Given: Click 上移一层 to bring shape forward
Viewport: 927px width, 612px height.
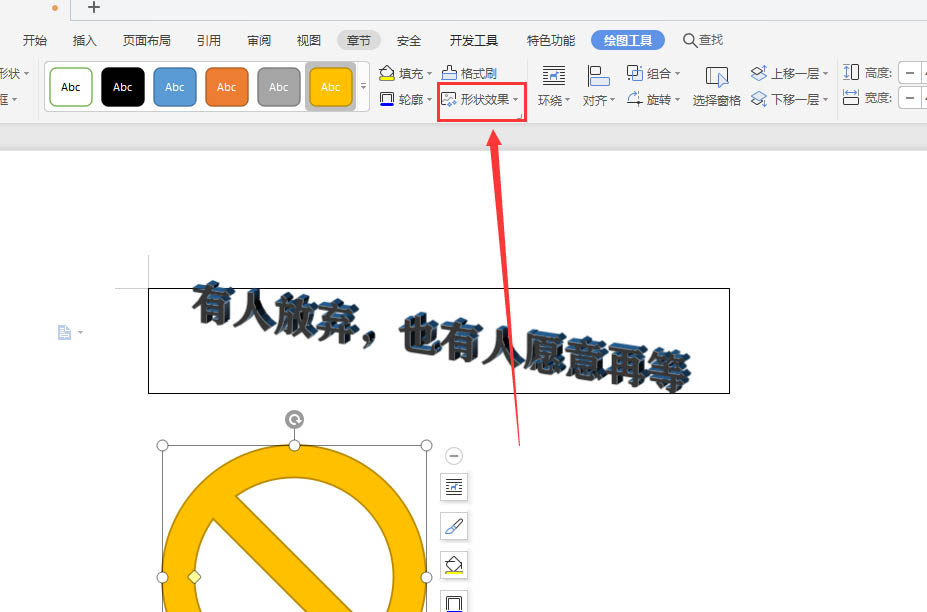Looking at the screenshot, I should (787, 72).
